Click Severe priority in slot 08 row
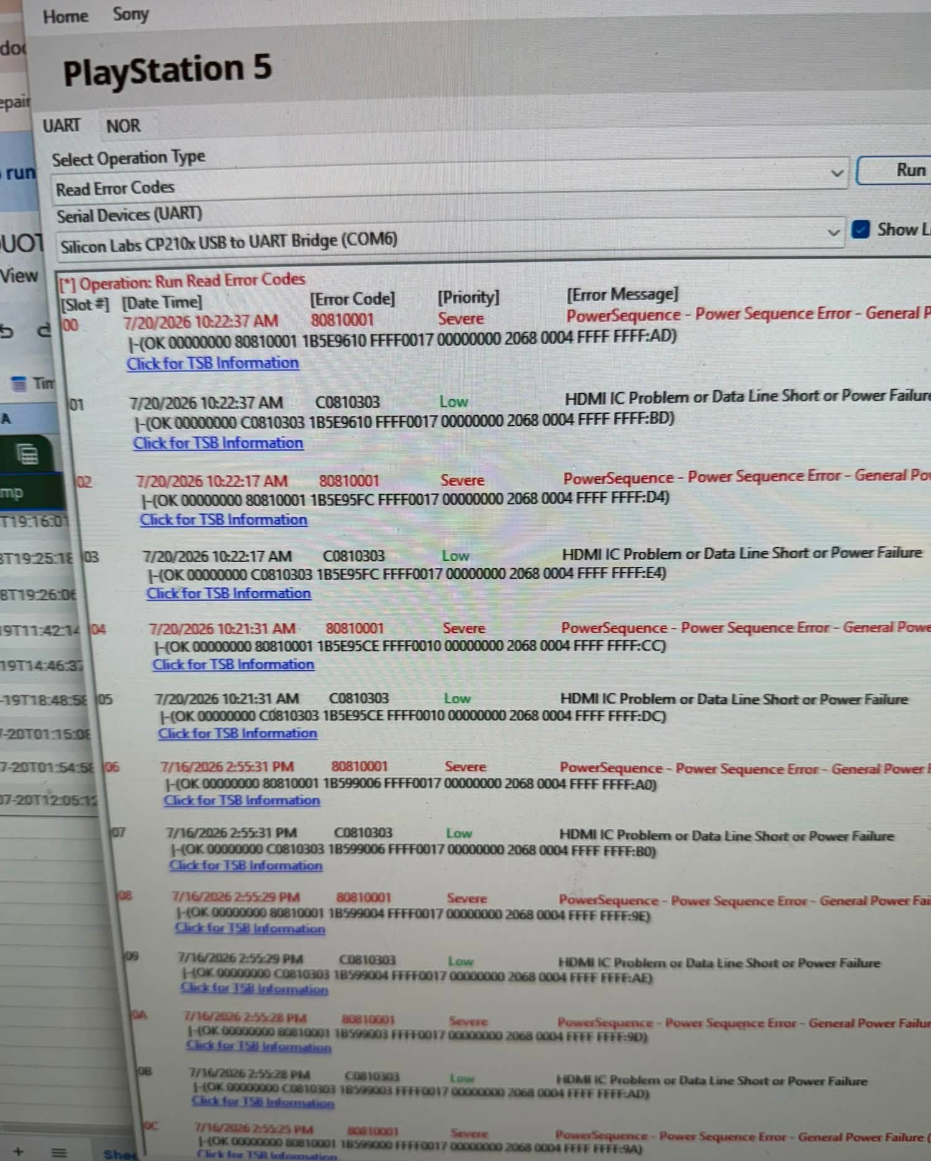The image size is (931, 1161). point(467,898)
